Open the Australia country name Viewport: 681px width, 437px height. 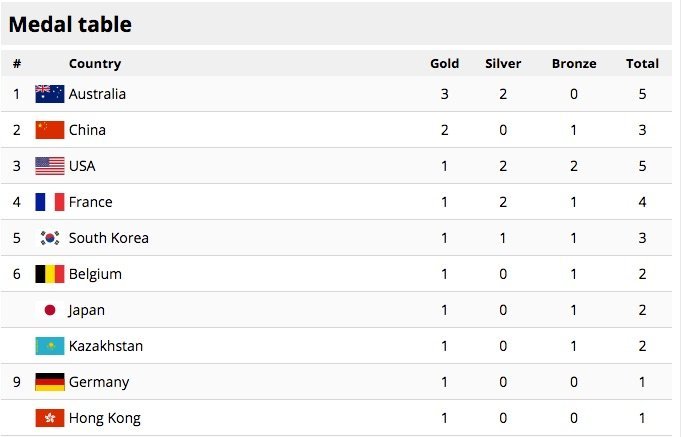pos(97,94)
